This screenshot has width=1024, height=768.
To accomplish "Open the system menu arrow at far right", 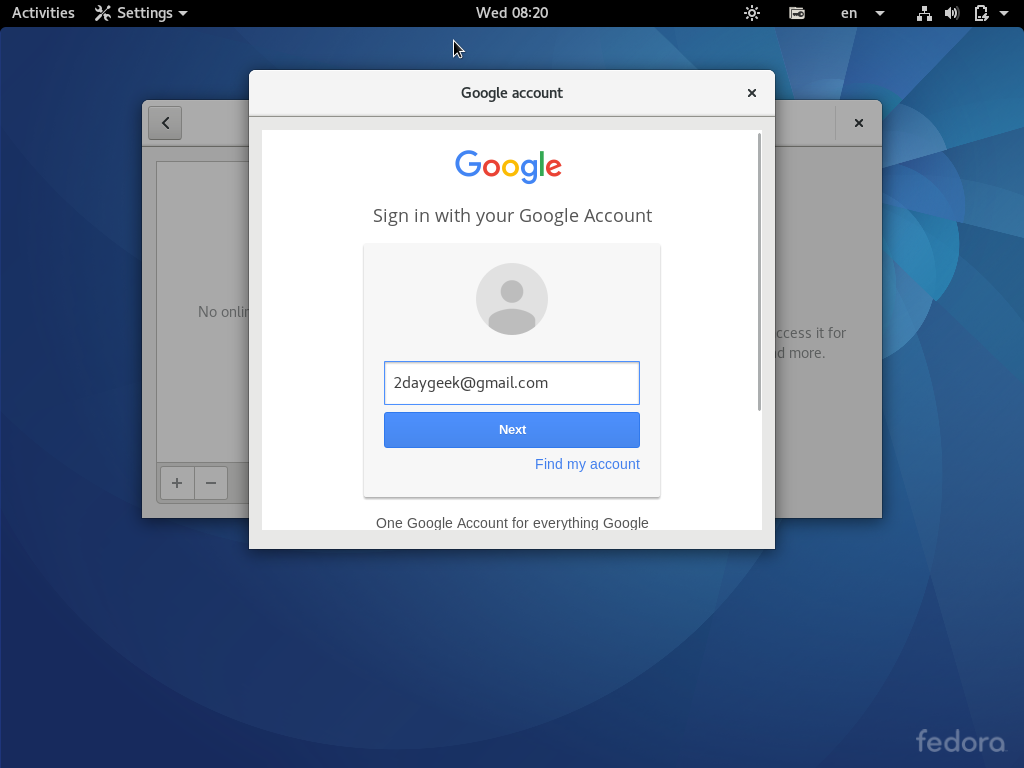I will click(1004, 13).
